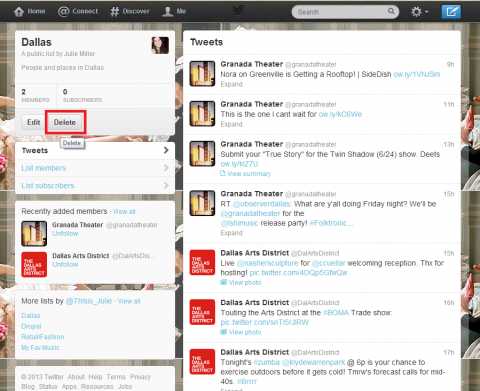
Task: Open the #Brrrr hashtag
Action: (x=247, y=382)
